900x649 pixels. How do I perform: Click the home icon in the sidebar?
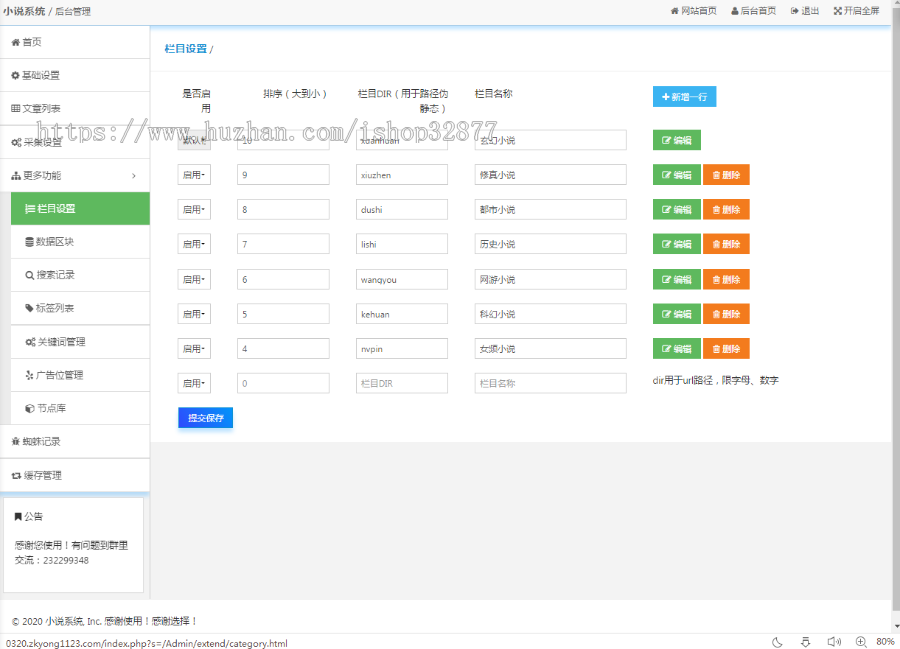tap(15, 42)
